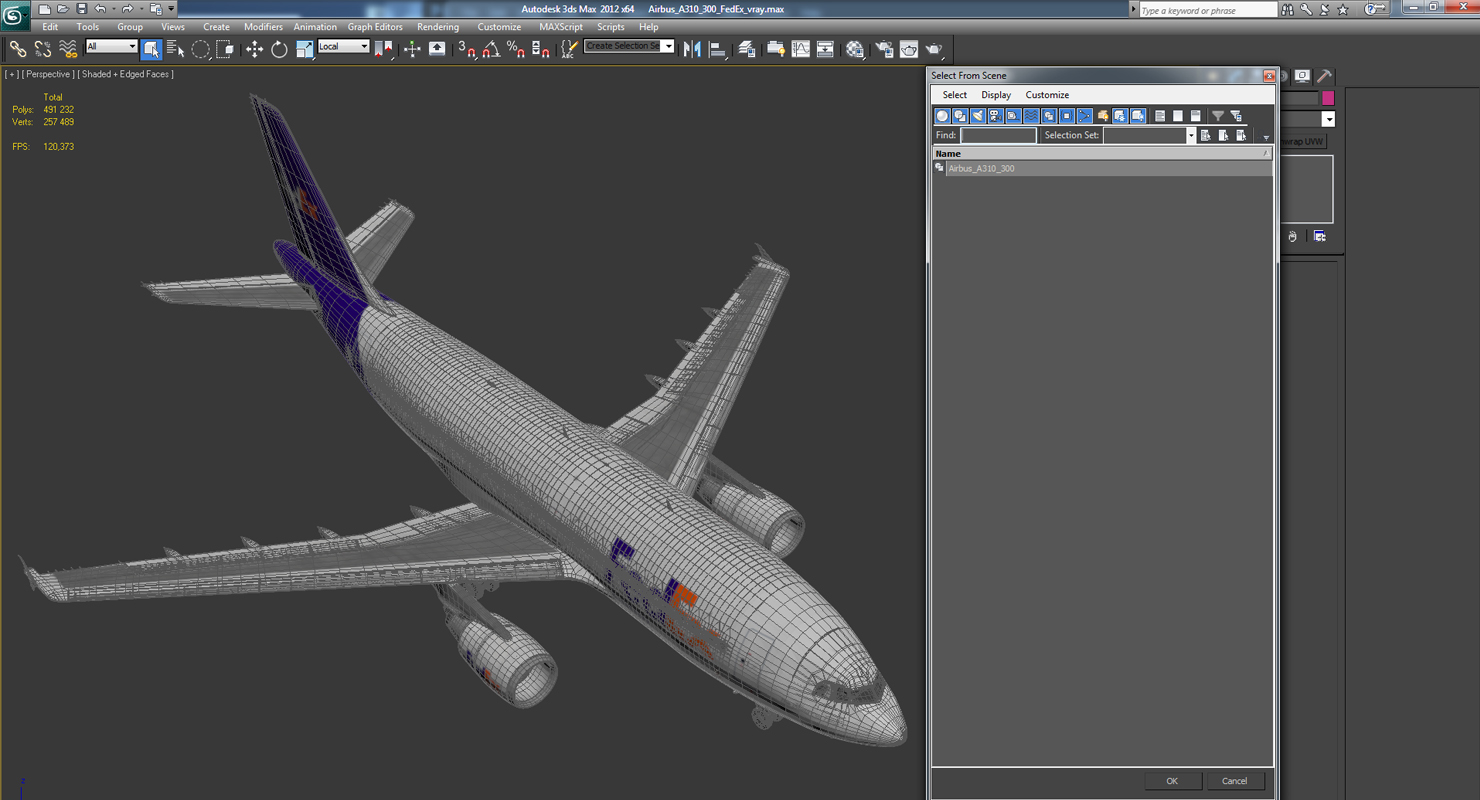Open the Curve Editor
This screenshot has height=800, width=1480.
pos(801,48)
